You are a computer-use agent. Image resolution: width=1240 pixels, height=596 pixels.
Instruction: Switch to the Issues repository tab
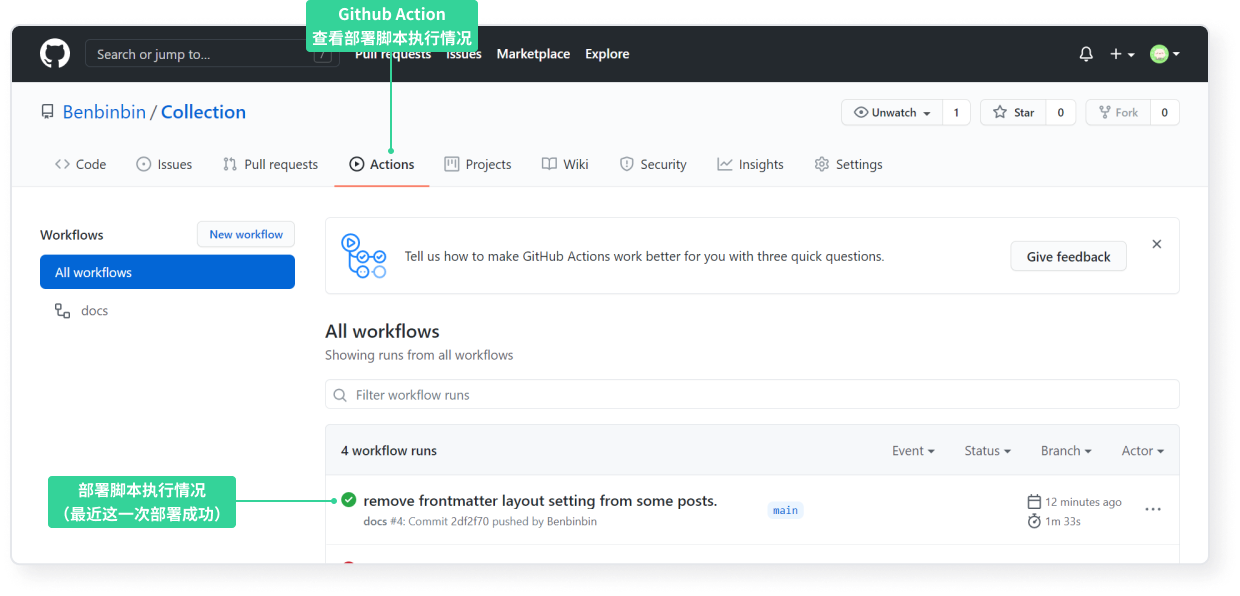pos(164,164)
